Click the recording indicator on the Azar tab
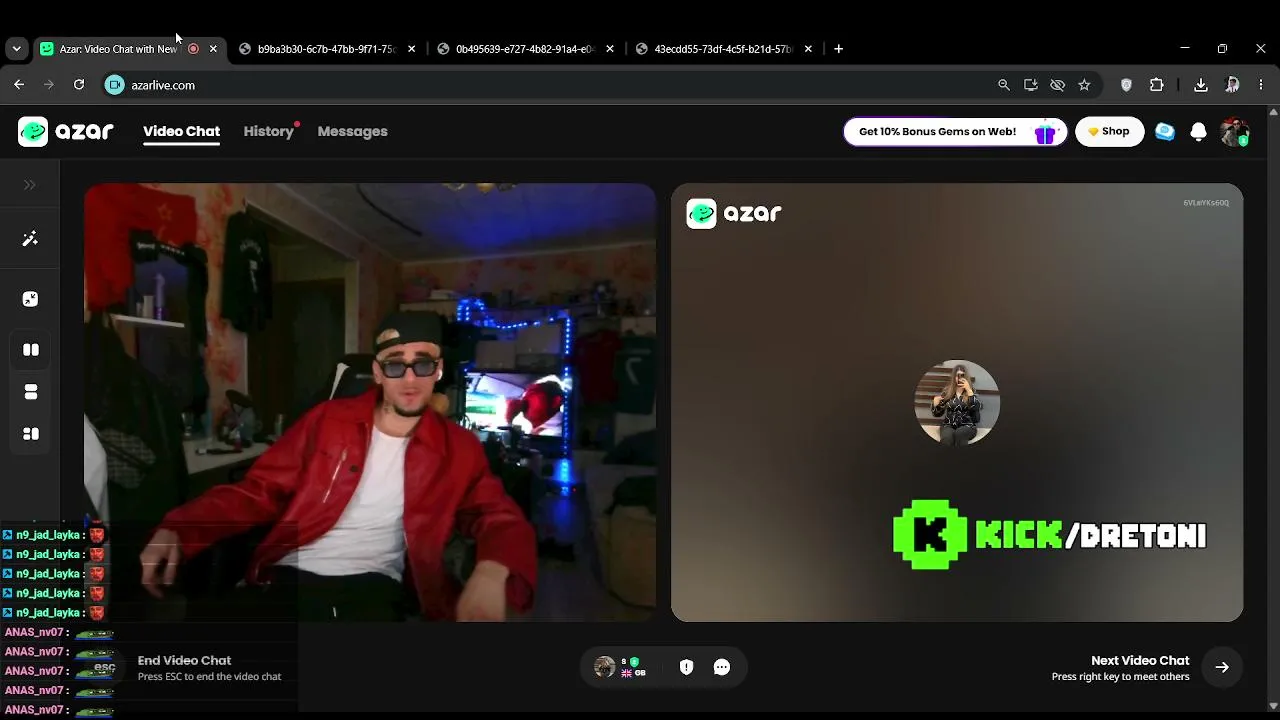This screenshot has height=720, width=1280. [193, 48]
